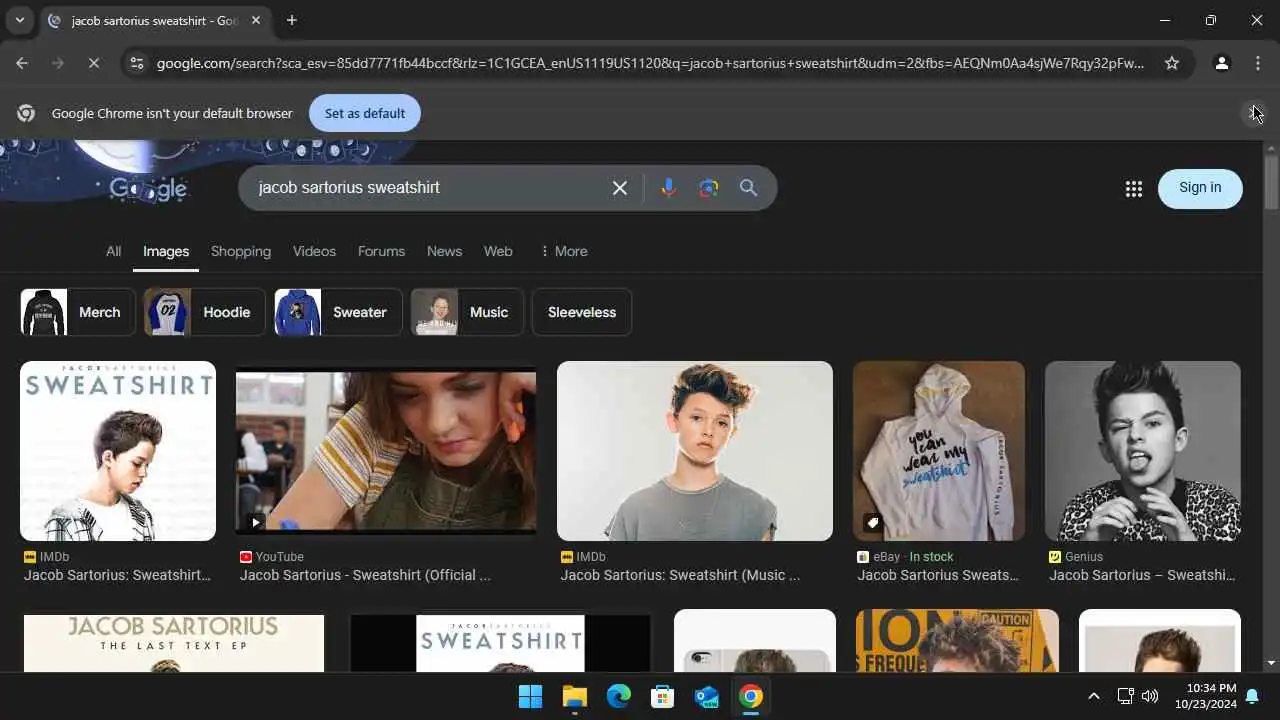The image size is (1280, 720).
Task: Open the Genius black-and-white photo
Action: tap(1143, 451)
